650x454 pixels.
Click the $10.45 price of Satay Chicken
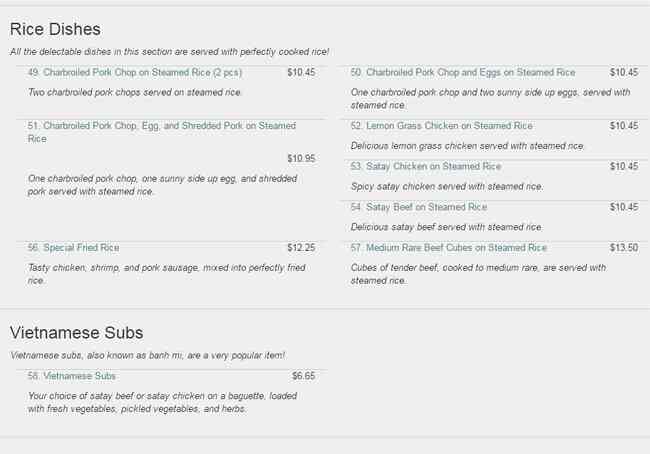point(624,166)
